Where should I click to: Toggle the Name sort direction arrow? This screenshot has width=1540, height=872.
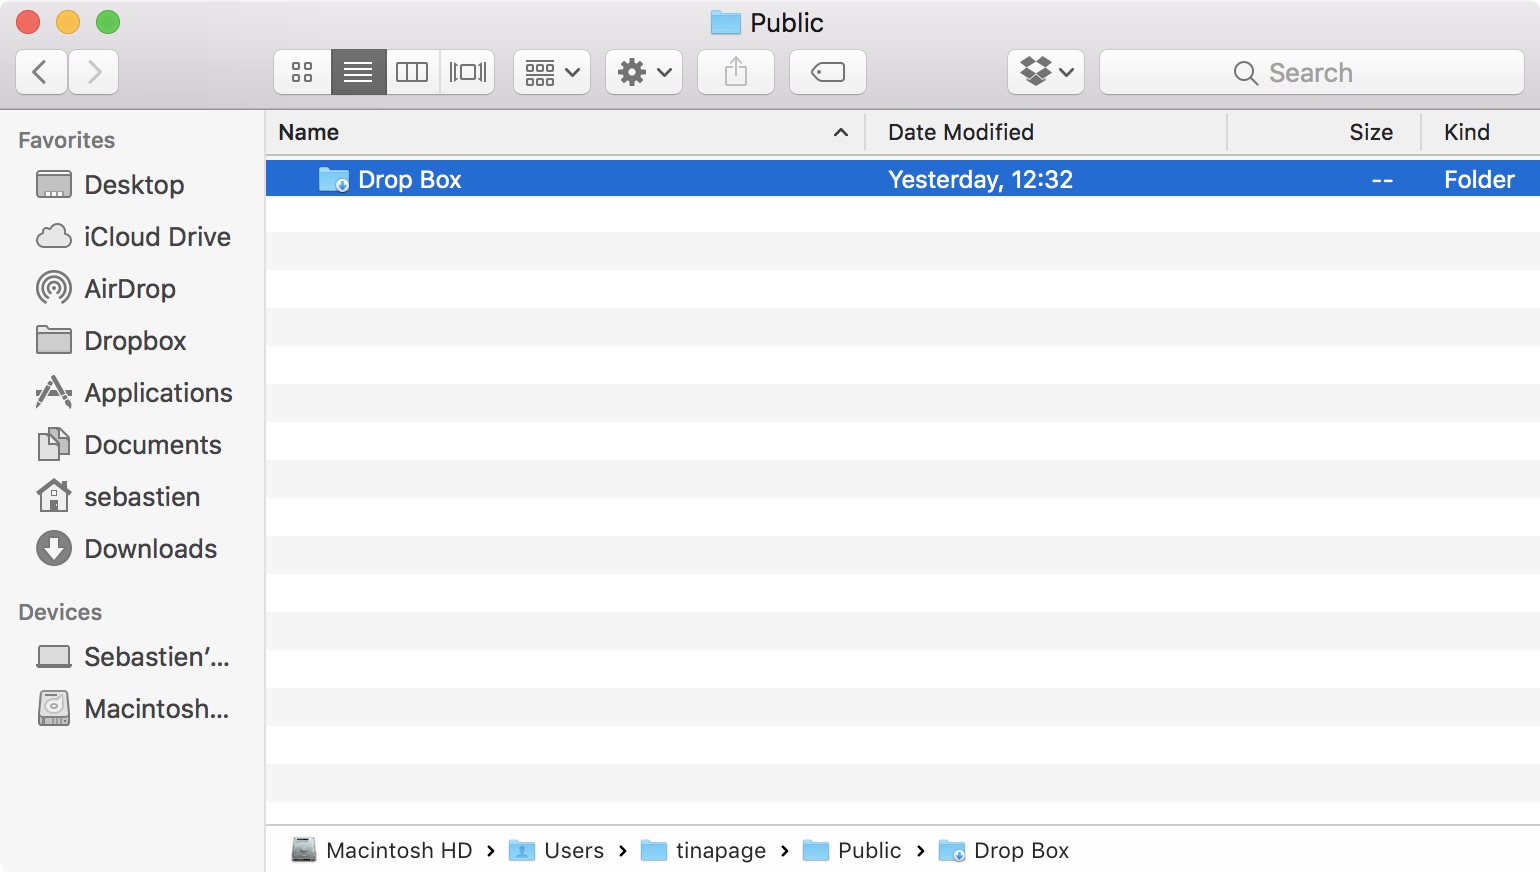click(841, 132)
